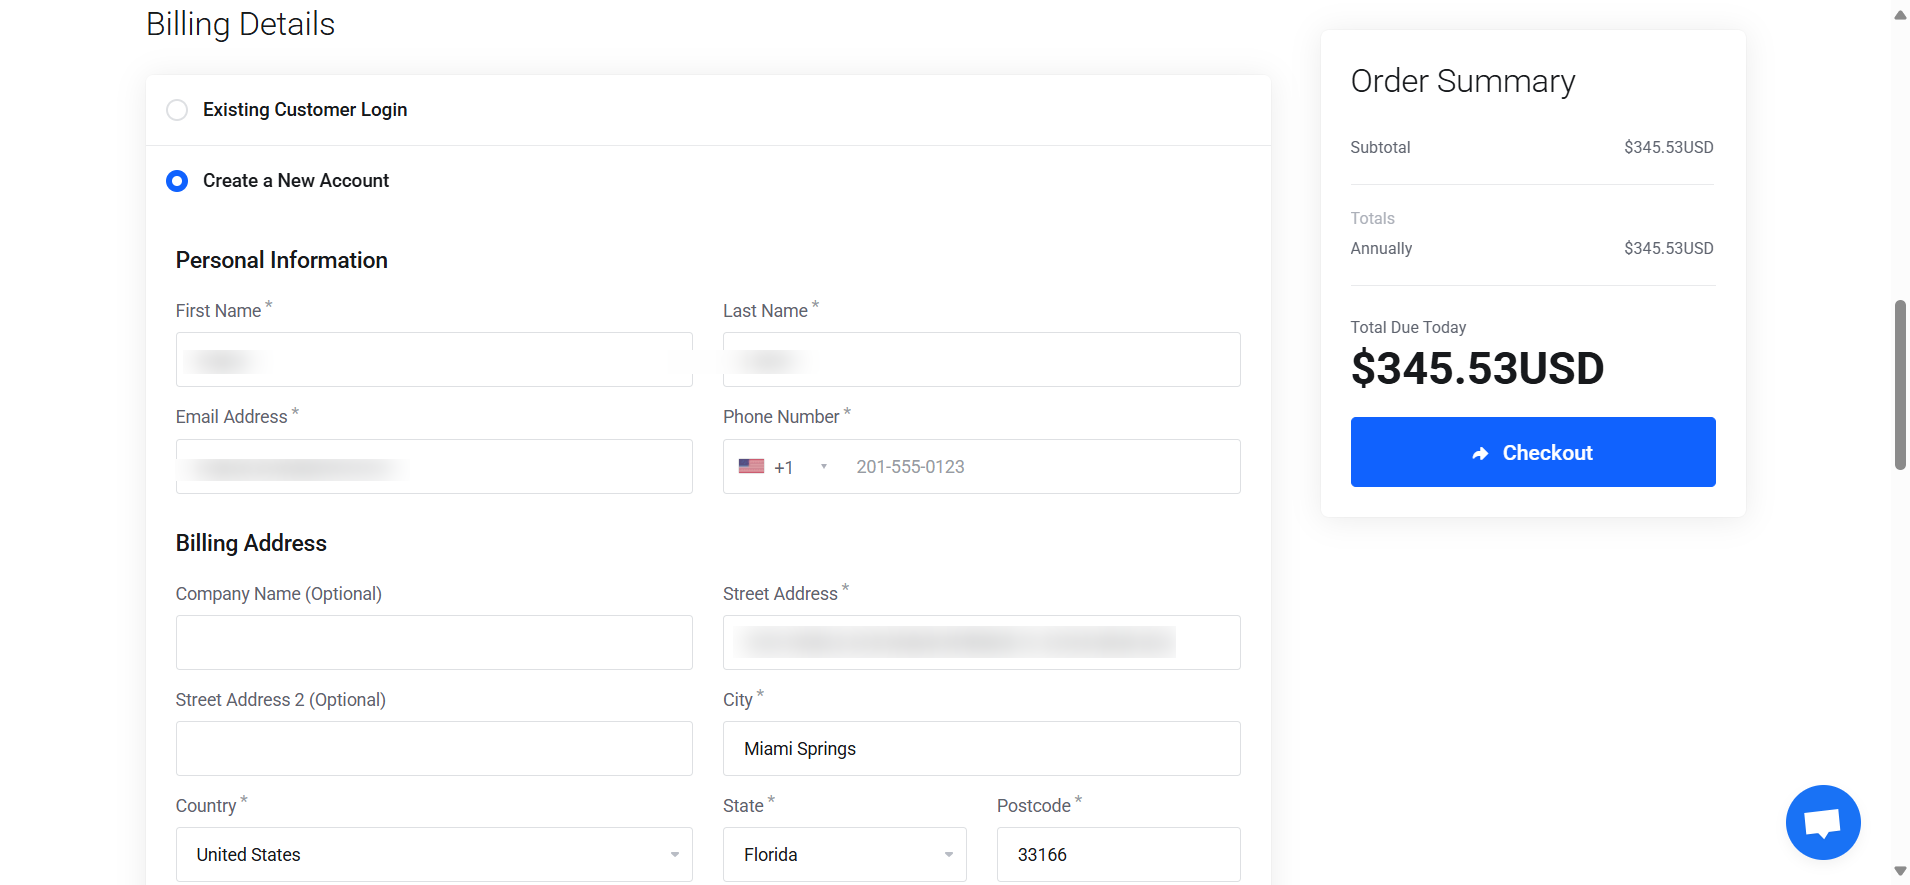Click the Street Address 2 optional field
This screenshot has width=1910, height=885.
434,748
